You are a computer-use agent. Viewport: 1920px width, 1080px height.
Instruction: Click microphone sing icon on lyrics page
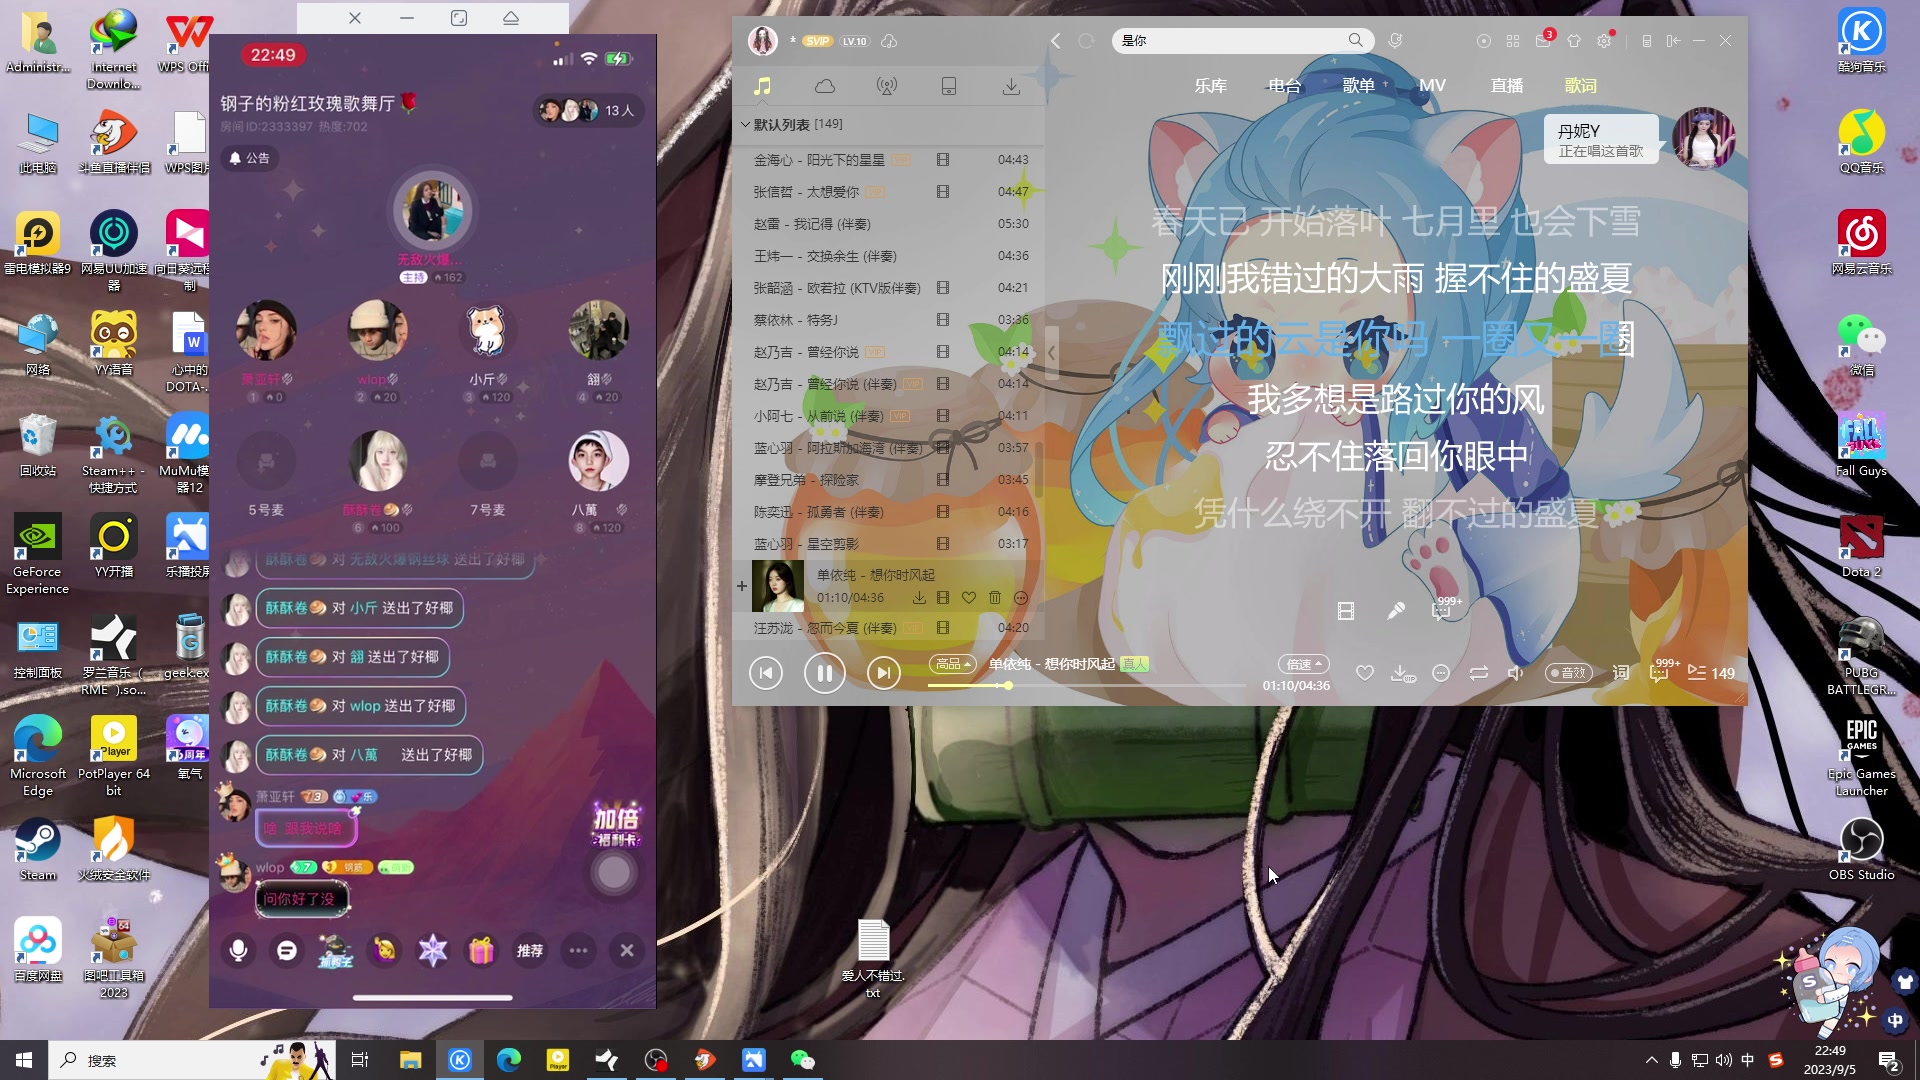(1396, 610)
